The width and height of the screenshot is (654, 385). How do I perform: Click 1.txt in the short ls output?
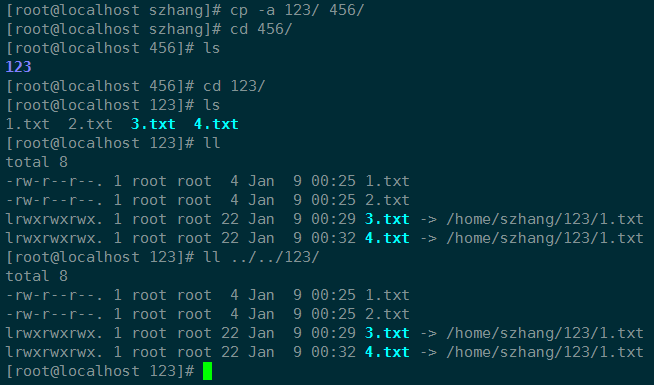28,124
